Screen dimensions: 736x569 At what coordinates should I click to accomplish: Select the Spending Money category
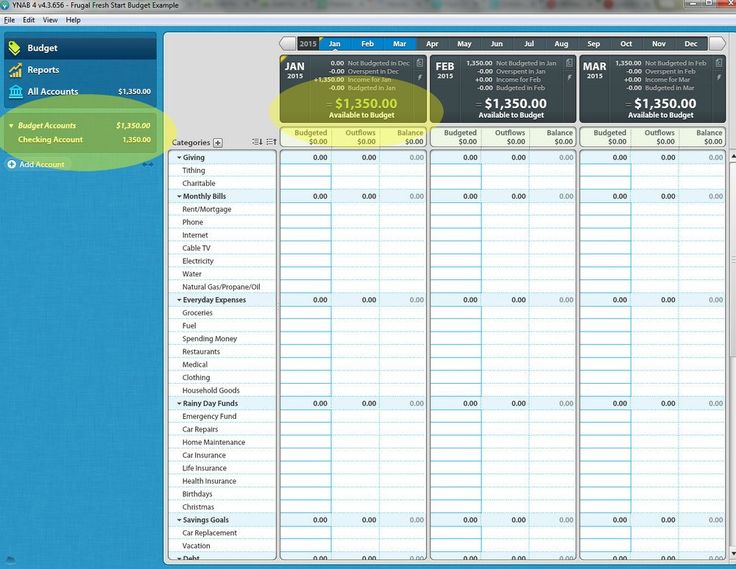click(209, 339)
